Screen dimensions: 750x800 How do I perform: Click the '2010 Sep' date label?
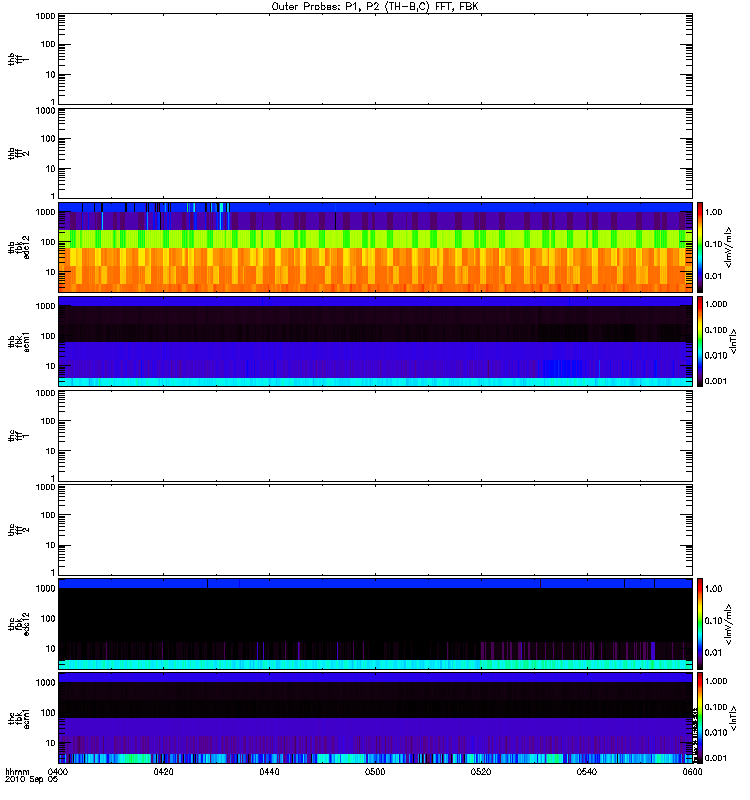tap(26, 780)
